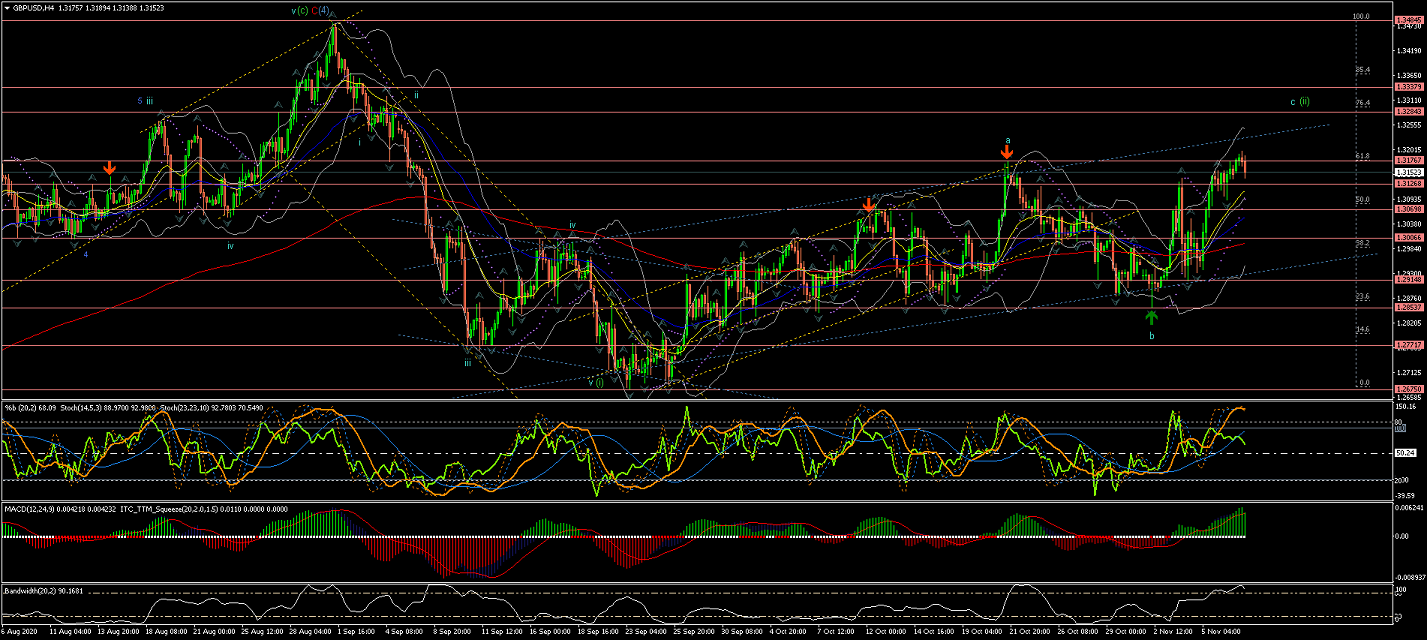This screenshot has height=640, width=1427.
Task: Click the 61.8 Fibonacci level label
Action: [1361, 156]
